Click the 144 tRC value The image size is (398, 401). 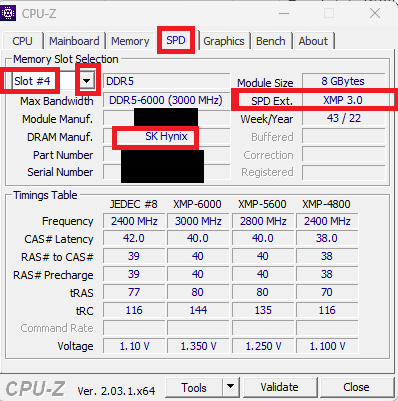[198, 310]
